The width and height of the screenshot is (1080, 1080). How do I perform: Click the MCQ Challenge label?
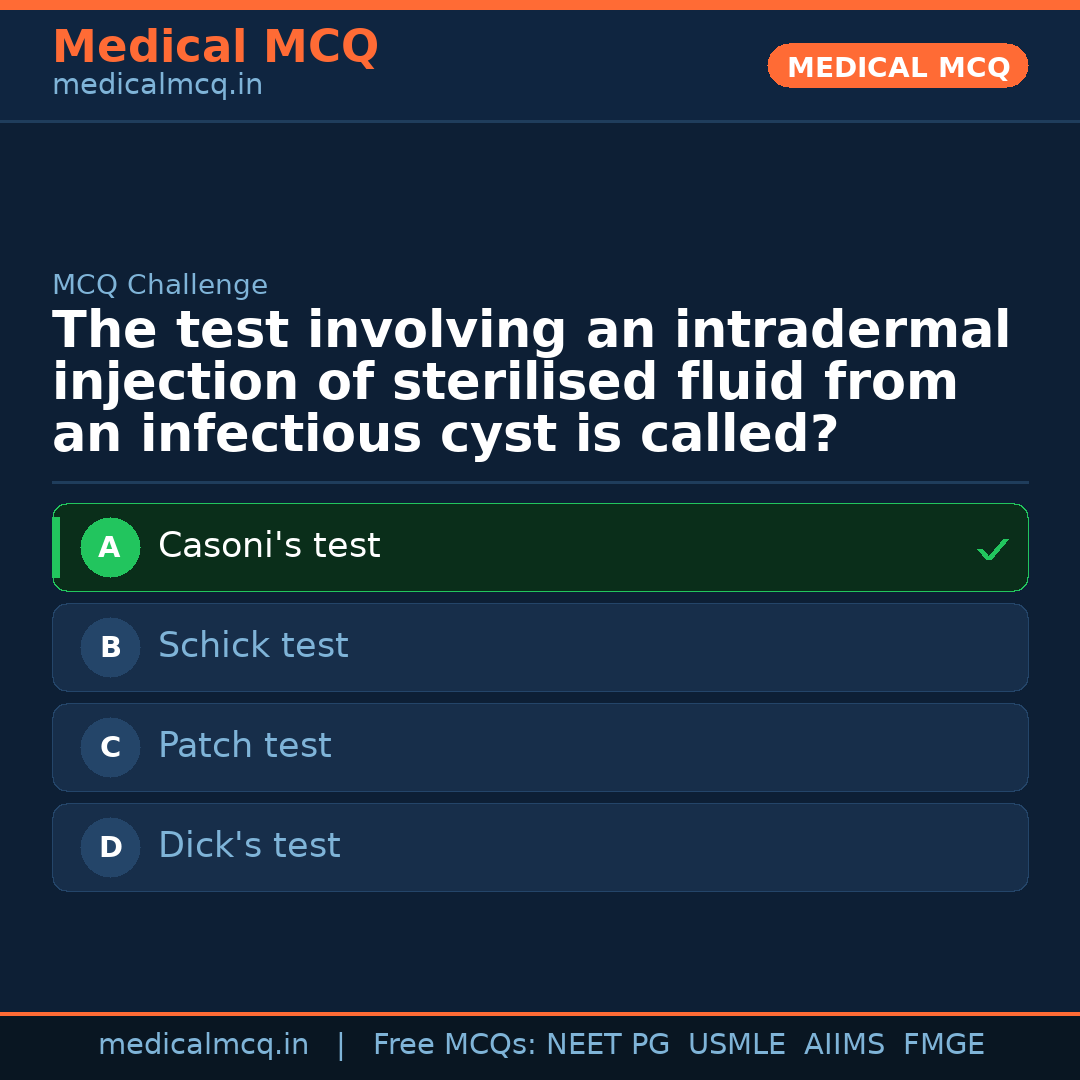tap(160, 285)
